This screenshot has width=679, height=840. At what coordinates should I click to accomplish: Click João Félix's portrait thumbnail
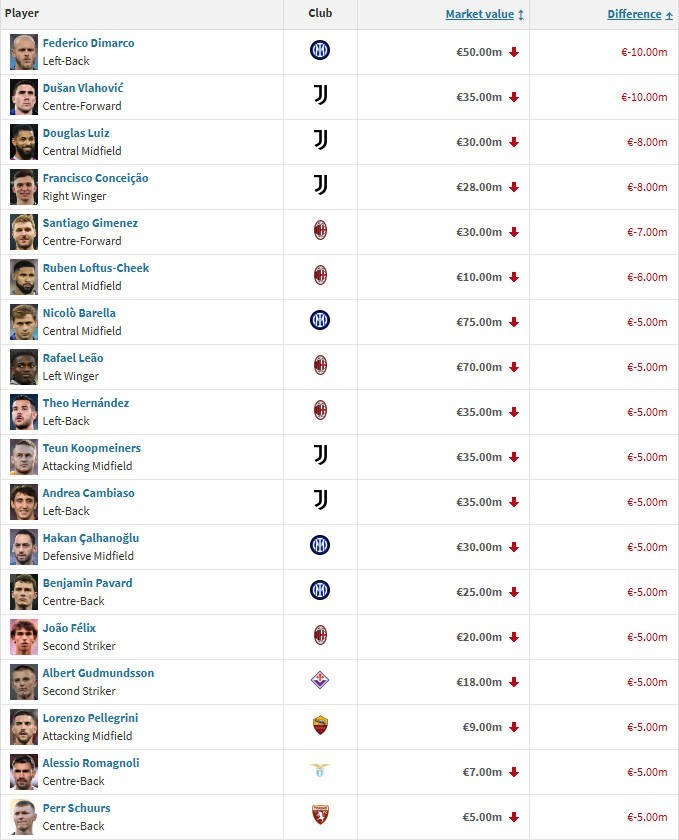(24, 637)
